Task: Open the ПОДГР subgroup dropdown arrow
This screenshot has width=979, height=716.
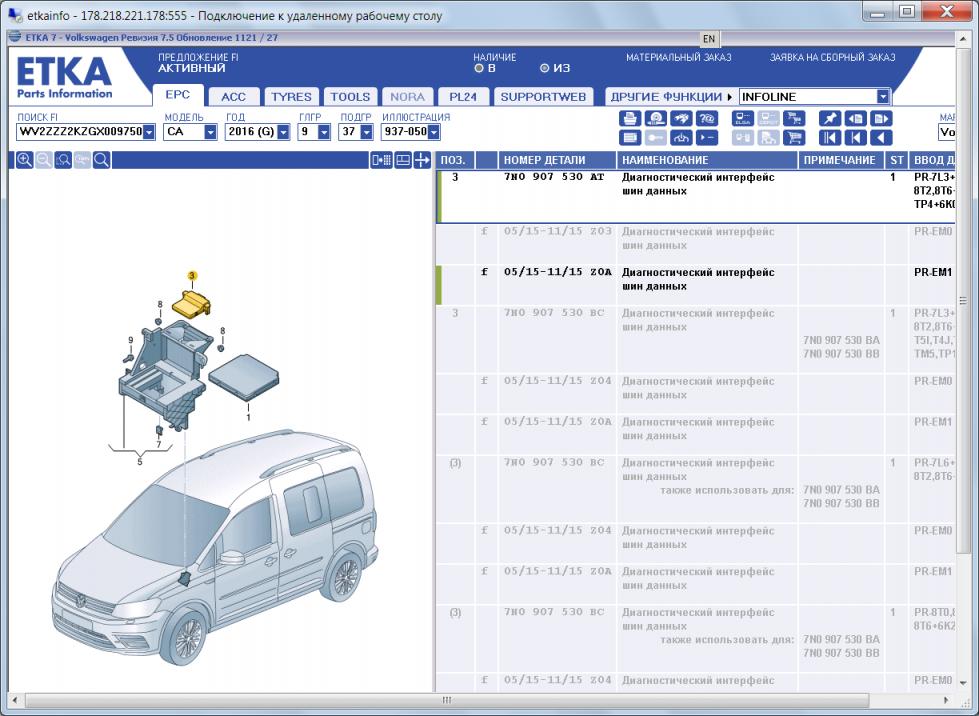Action: click(367, 132)
